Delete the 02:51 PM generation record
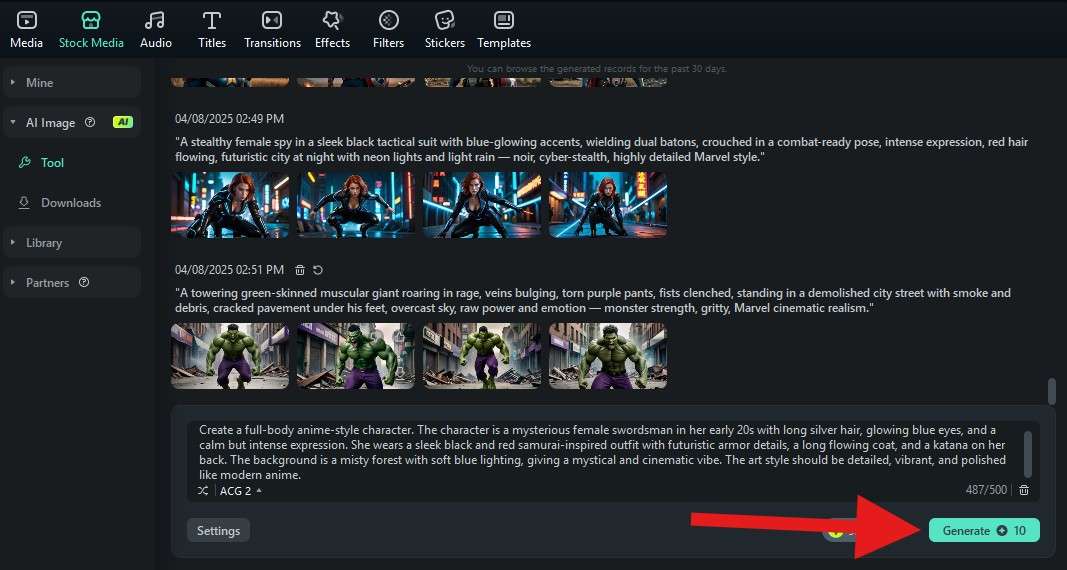Viewport: 1067px width, 570px height. (300, 270)
